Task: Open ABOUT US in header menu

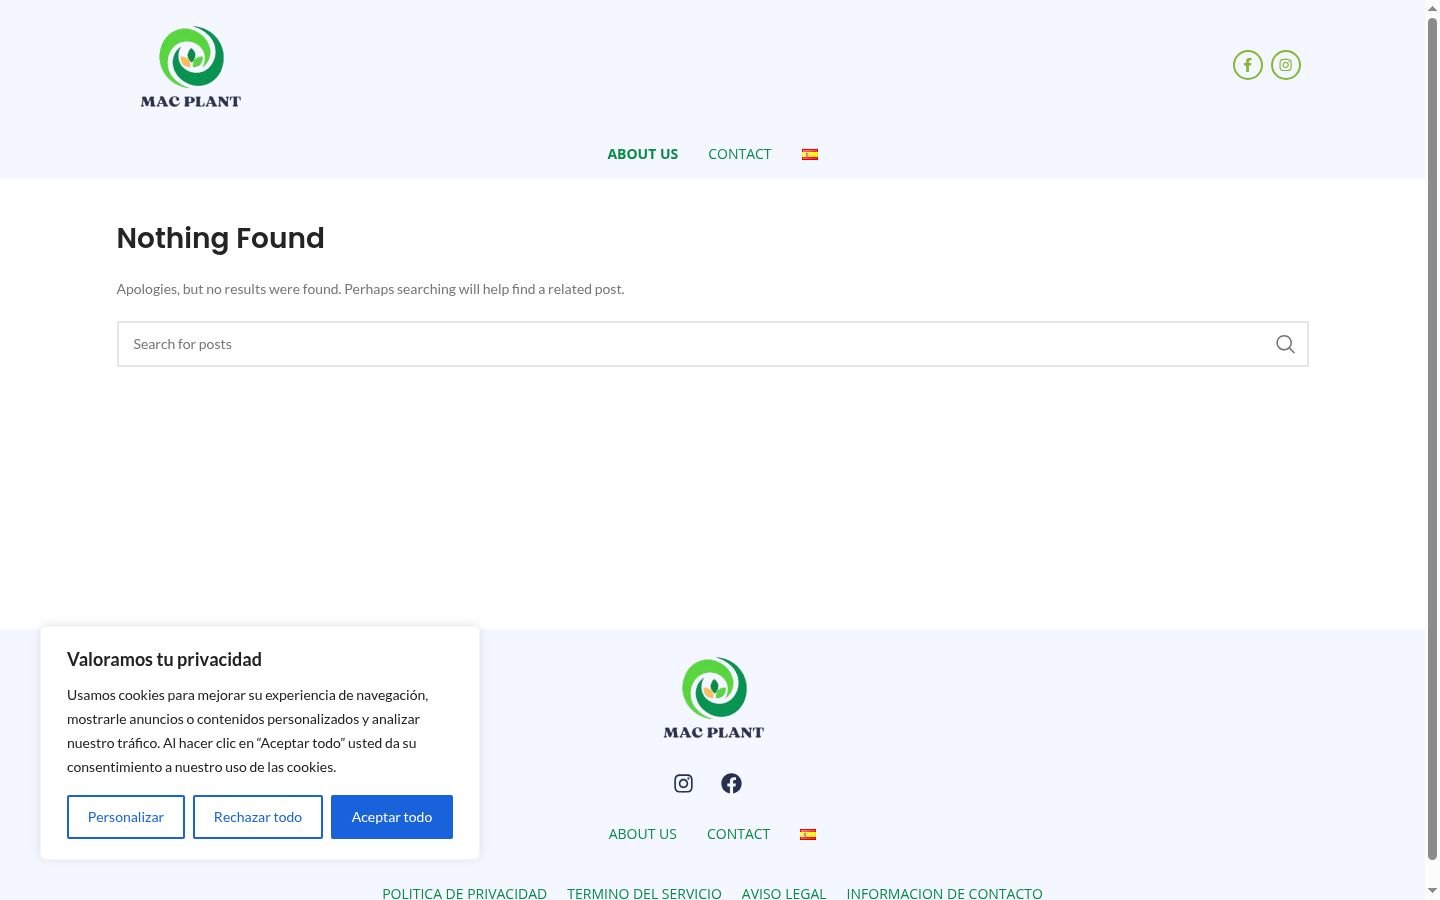Action: 643,154
